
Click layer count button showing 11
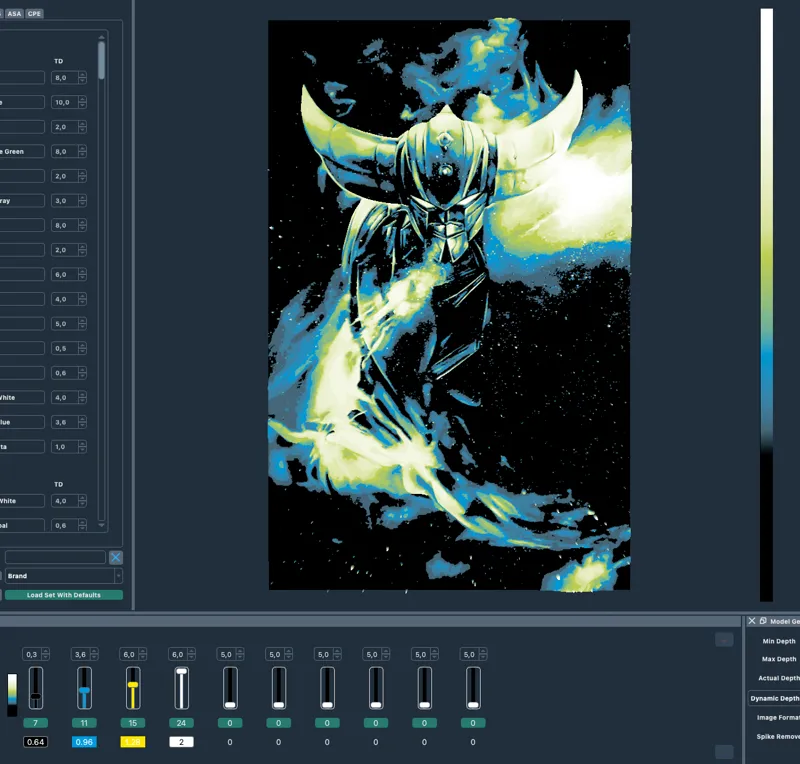tap(84, 723)
